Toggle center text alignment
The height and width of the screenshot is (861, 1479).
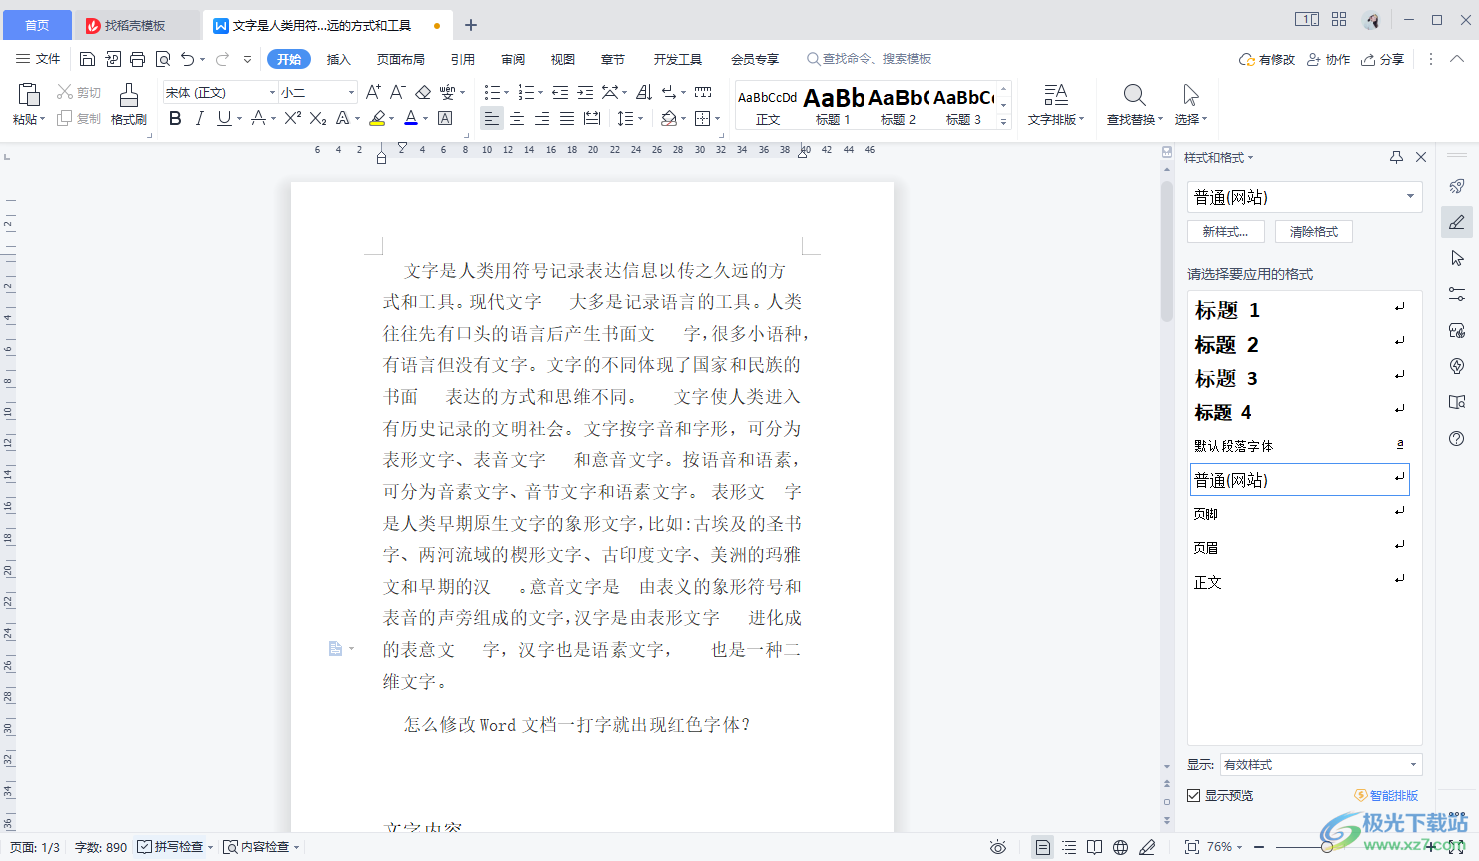click(x=517, y=118)
